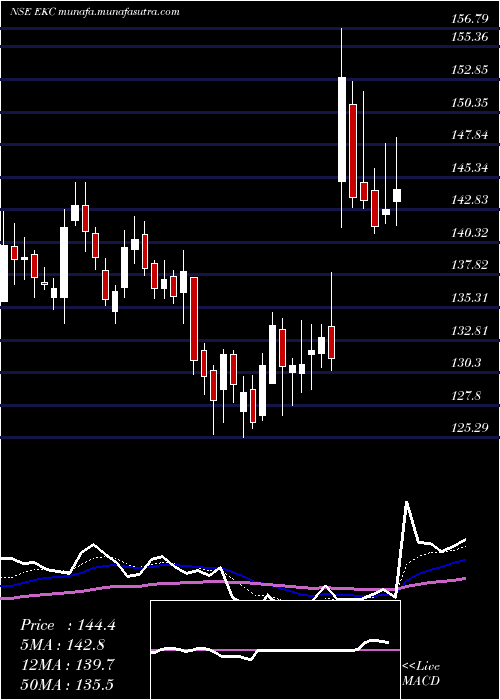
Task: Click the munafa.munafasutra.com watermark text
Action: click(x=119, y=12)
